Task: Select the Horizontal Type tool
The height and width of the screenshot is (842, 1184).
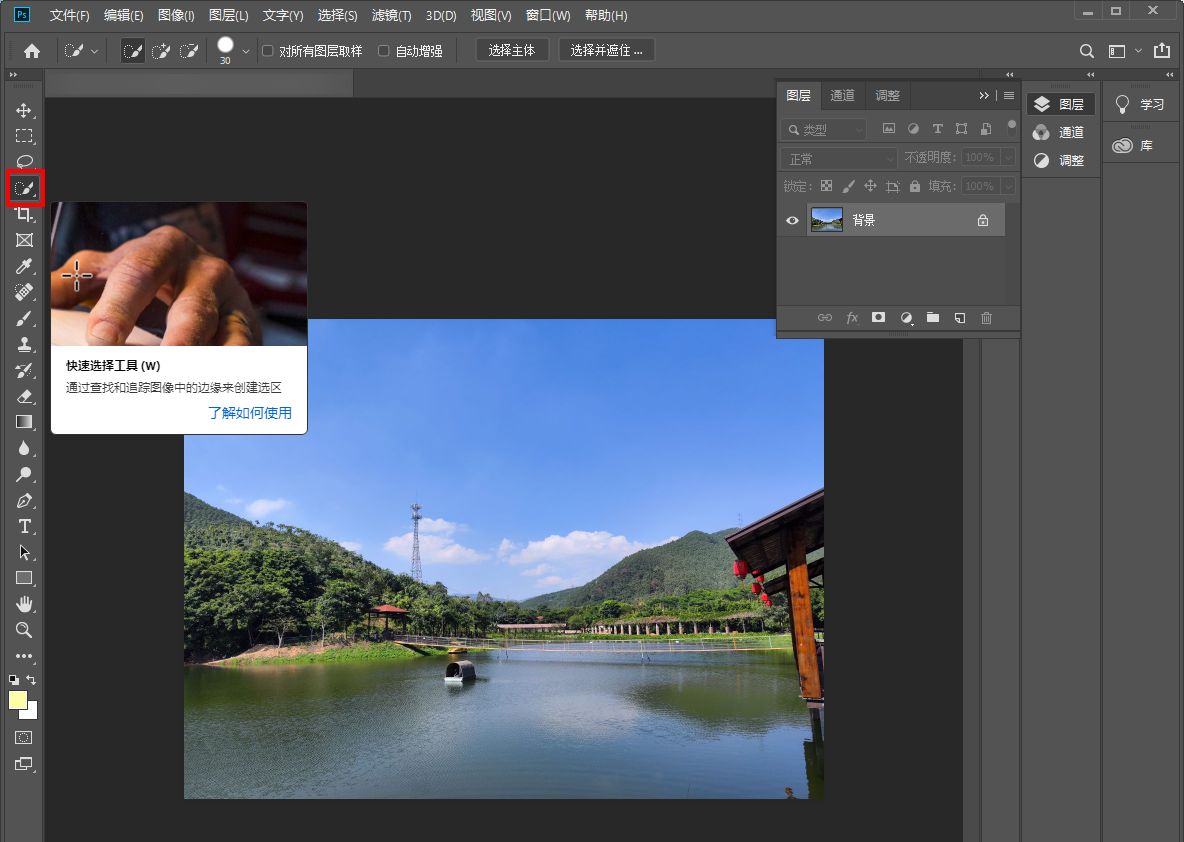Action: tap(24, 526)
